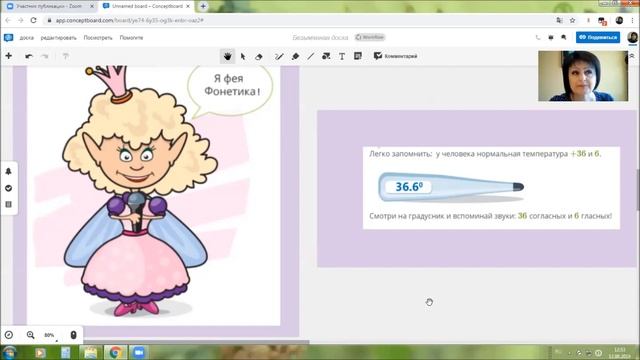Click the Поделиться share button
This screenshot has height=360, width=640.
598,37
